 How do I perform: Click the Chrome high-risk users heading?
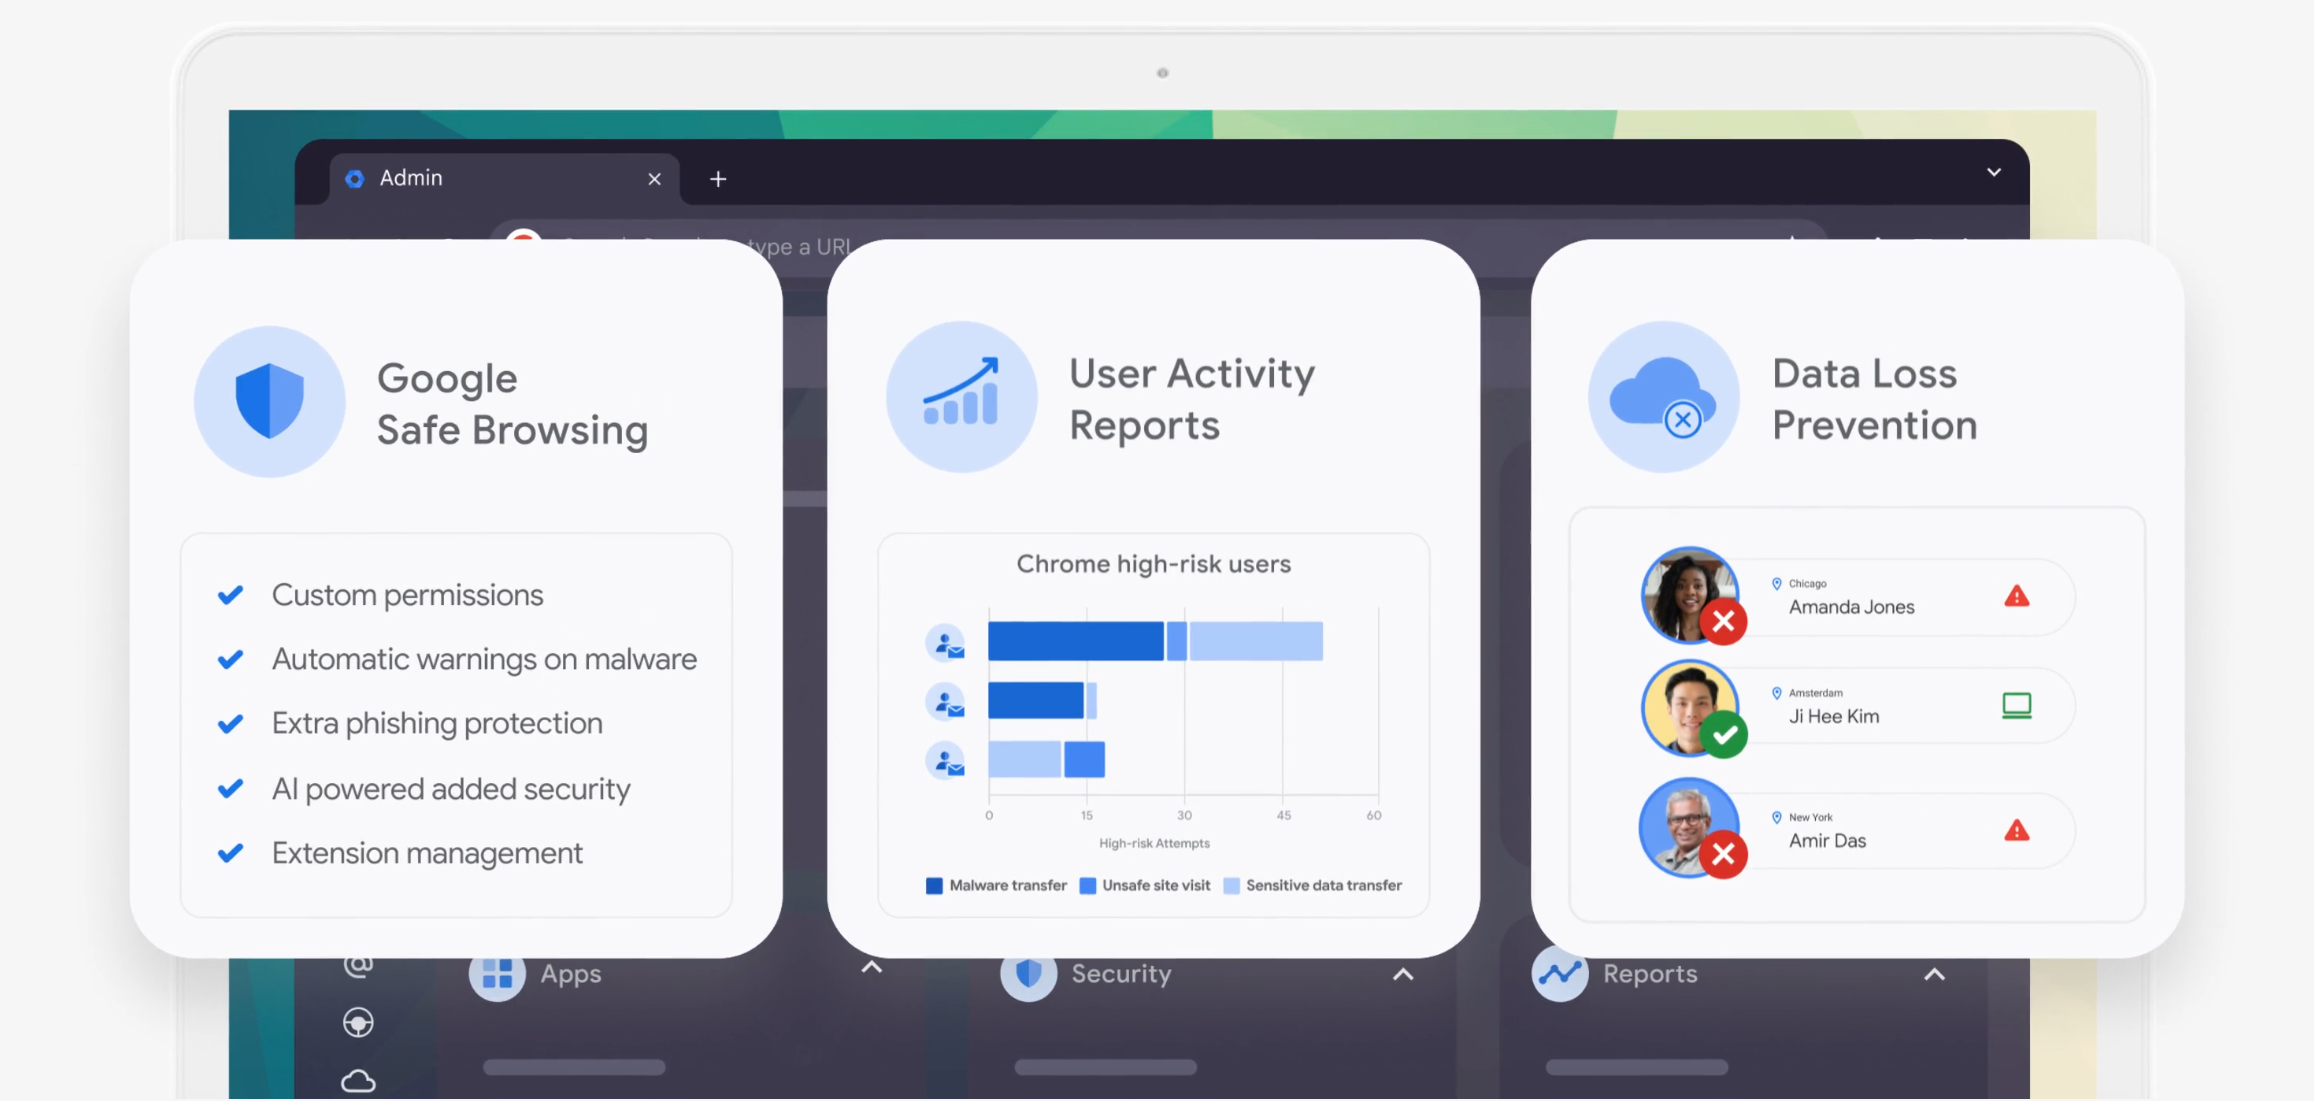[1154, 565]
